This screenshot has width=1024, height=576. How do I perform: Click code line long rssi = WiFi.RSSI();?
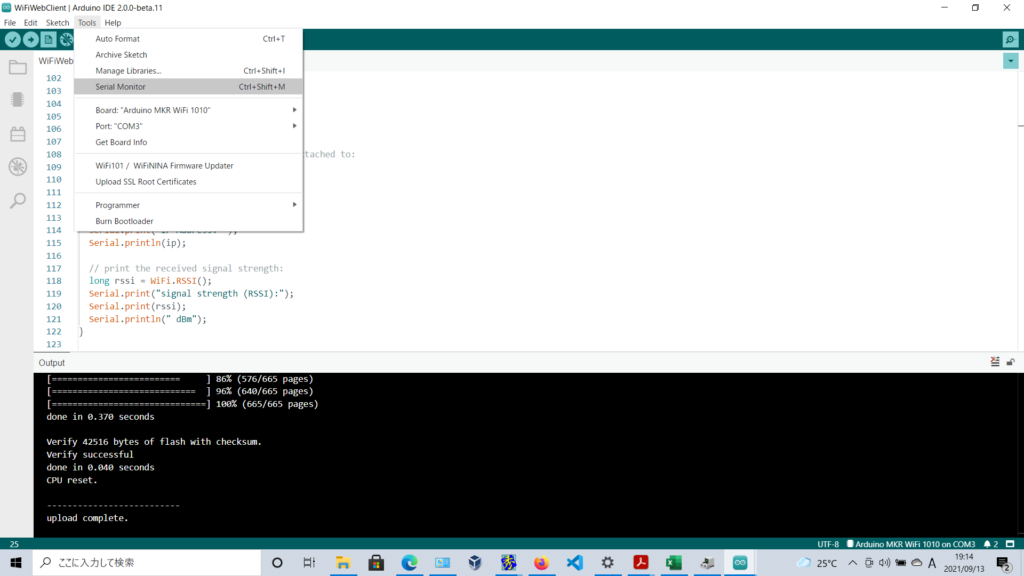[150, 281]
